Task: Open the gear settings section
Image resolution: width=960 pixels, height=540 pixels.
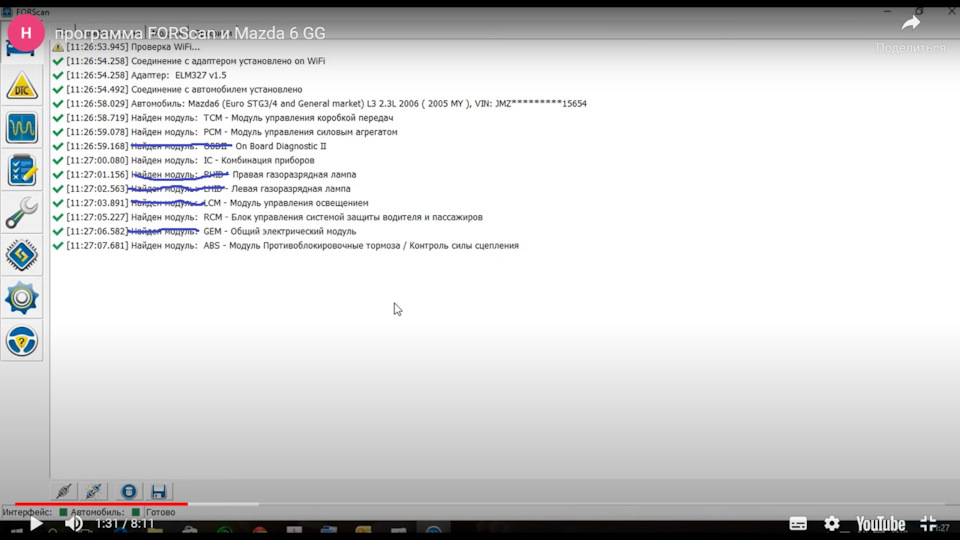Action: pos(22,298)
